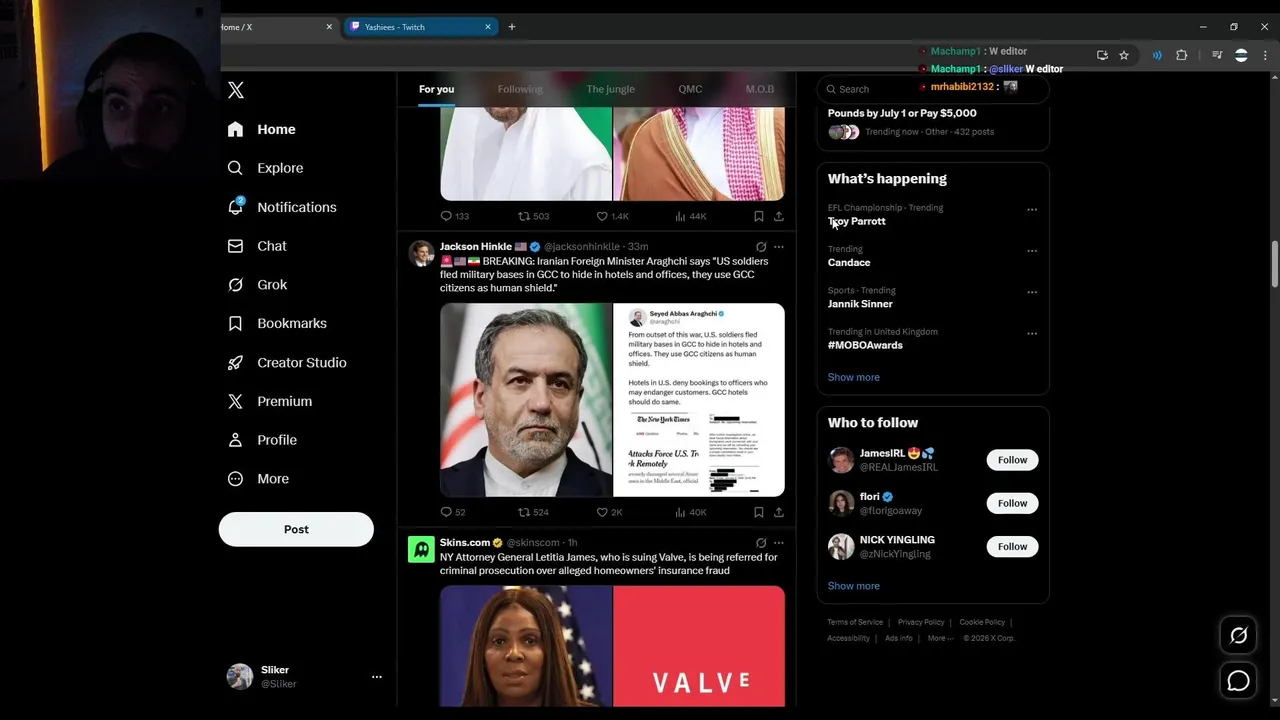The image size is (1280, 720).
Task: Open Creator Studio rocket icon
Action: tap(235, 363)
